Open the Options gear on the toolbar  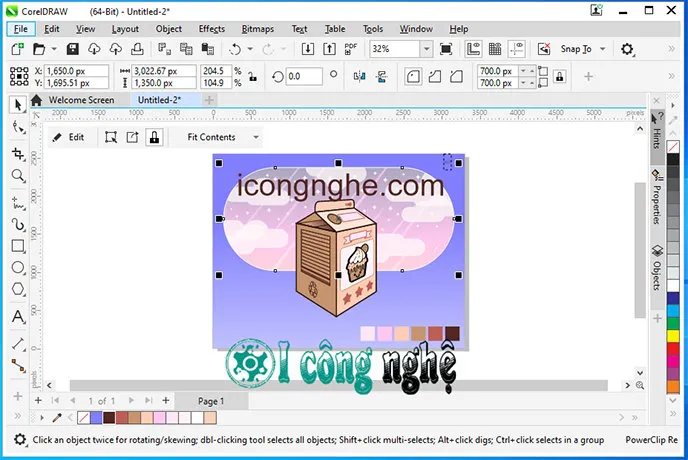point(627,49)
